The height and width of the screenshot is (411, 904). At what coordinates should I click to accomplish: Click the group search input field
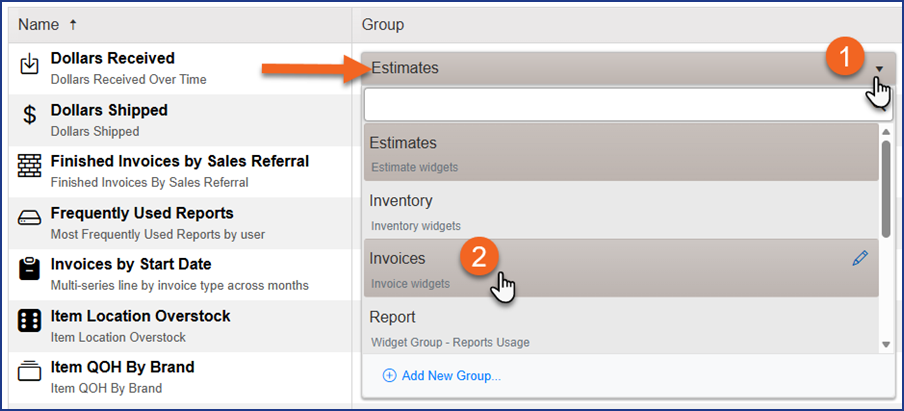[620, 104]
